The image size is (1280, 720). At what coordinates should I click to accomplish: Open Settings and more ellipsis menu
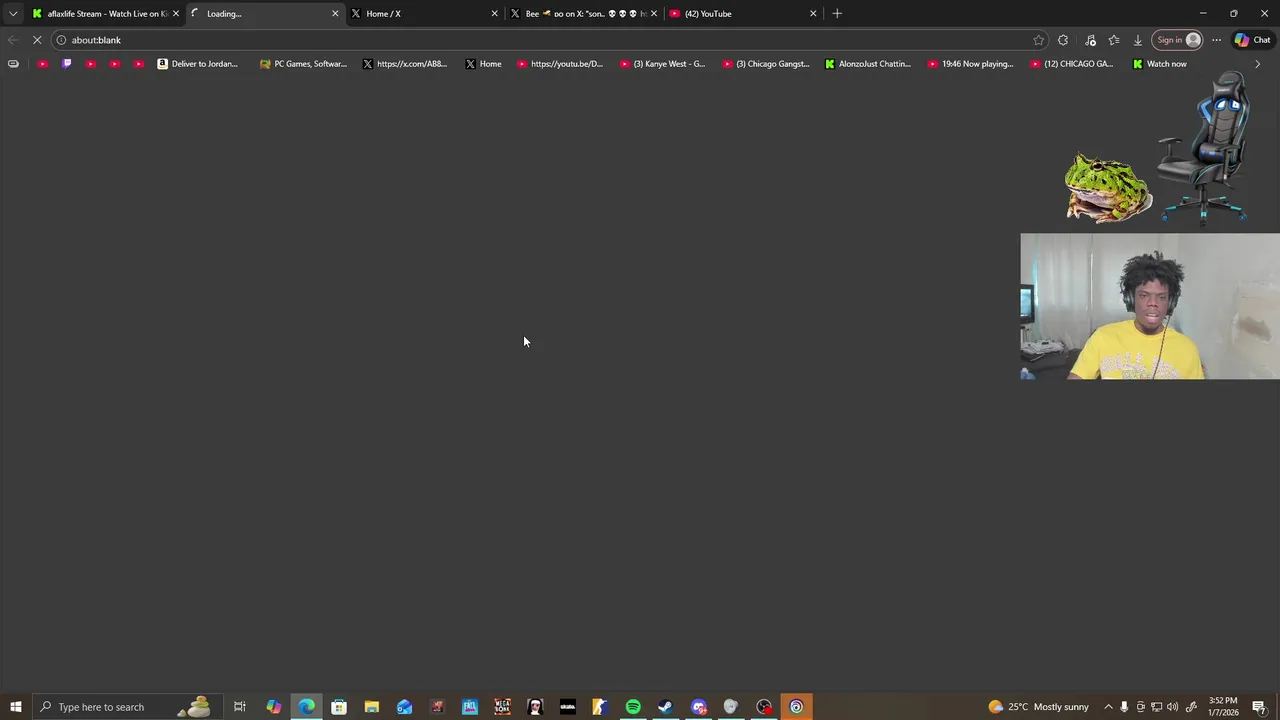click(1216, 40)
